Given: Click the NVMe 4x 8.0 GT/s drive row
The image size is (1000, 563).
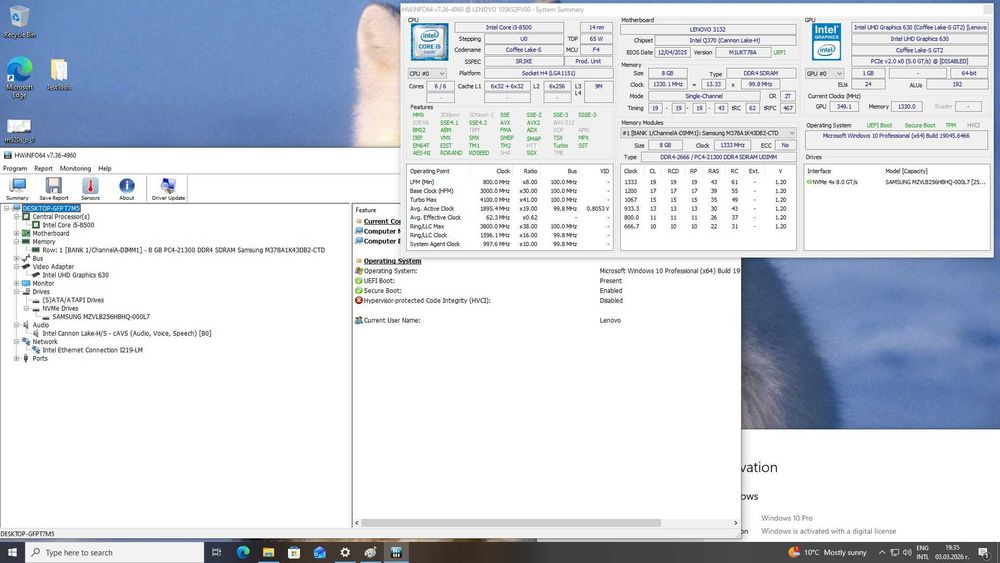Looking at the screenshot, I should 896,182.
